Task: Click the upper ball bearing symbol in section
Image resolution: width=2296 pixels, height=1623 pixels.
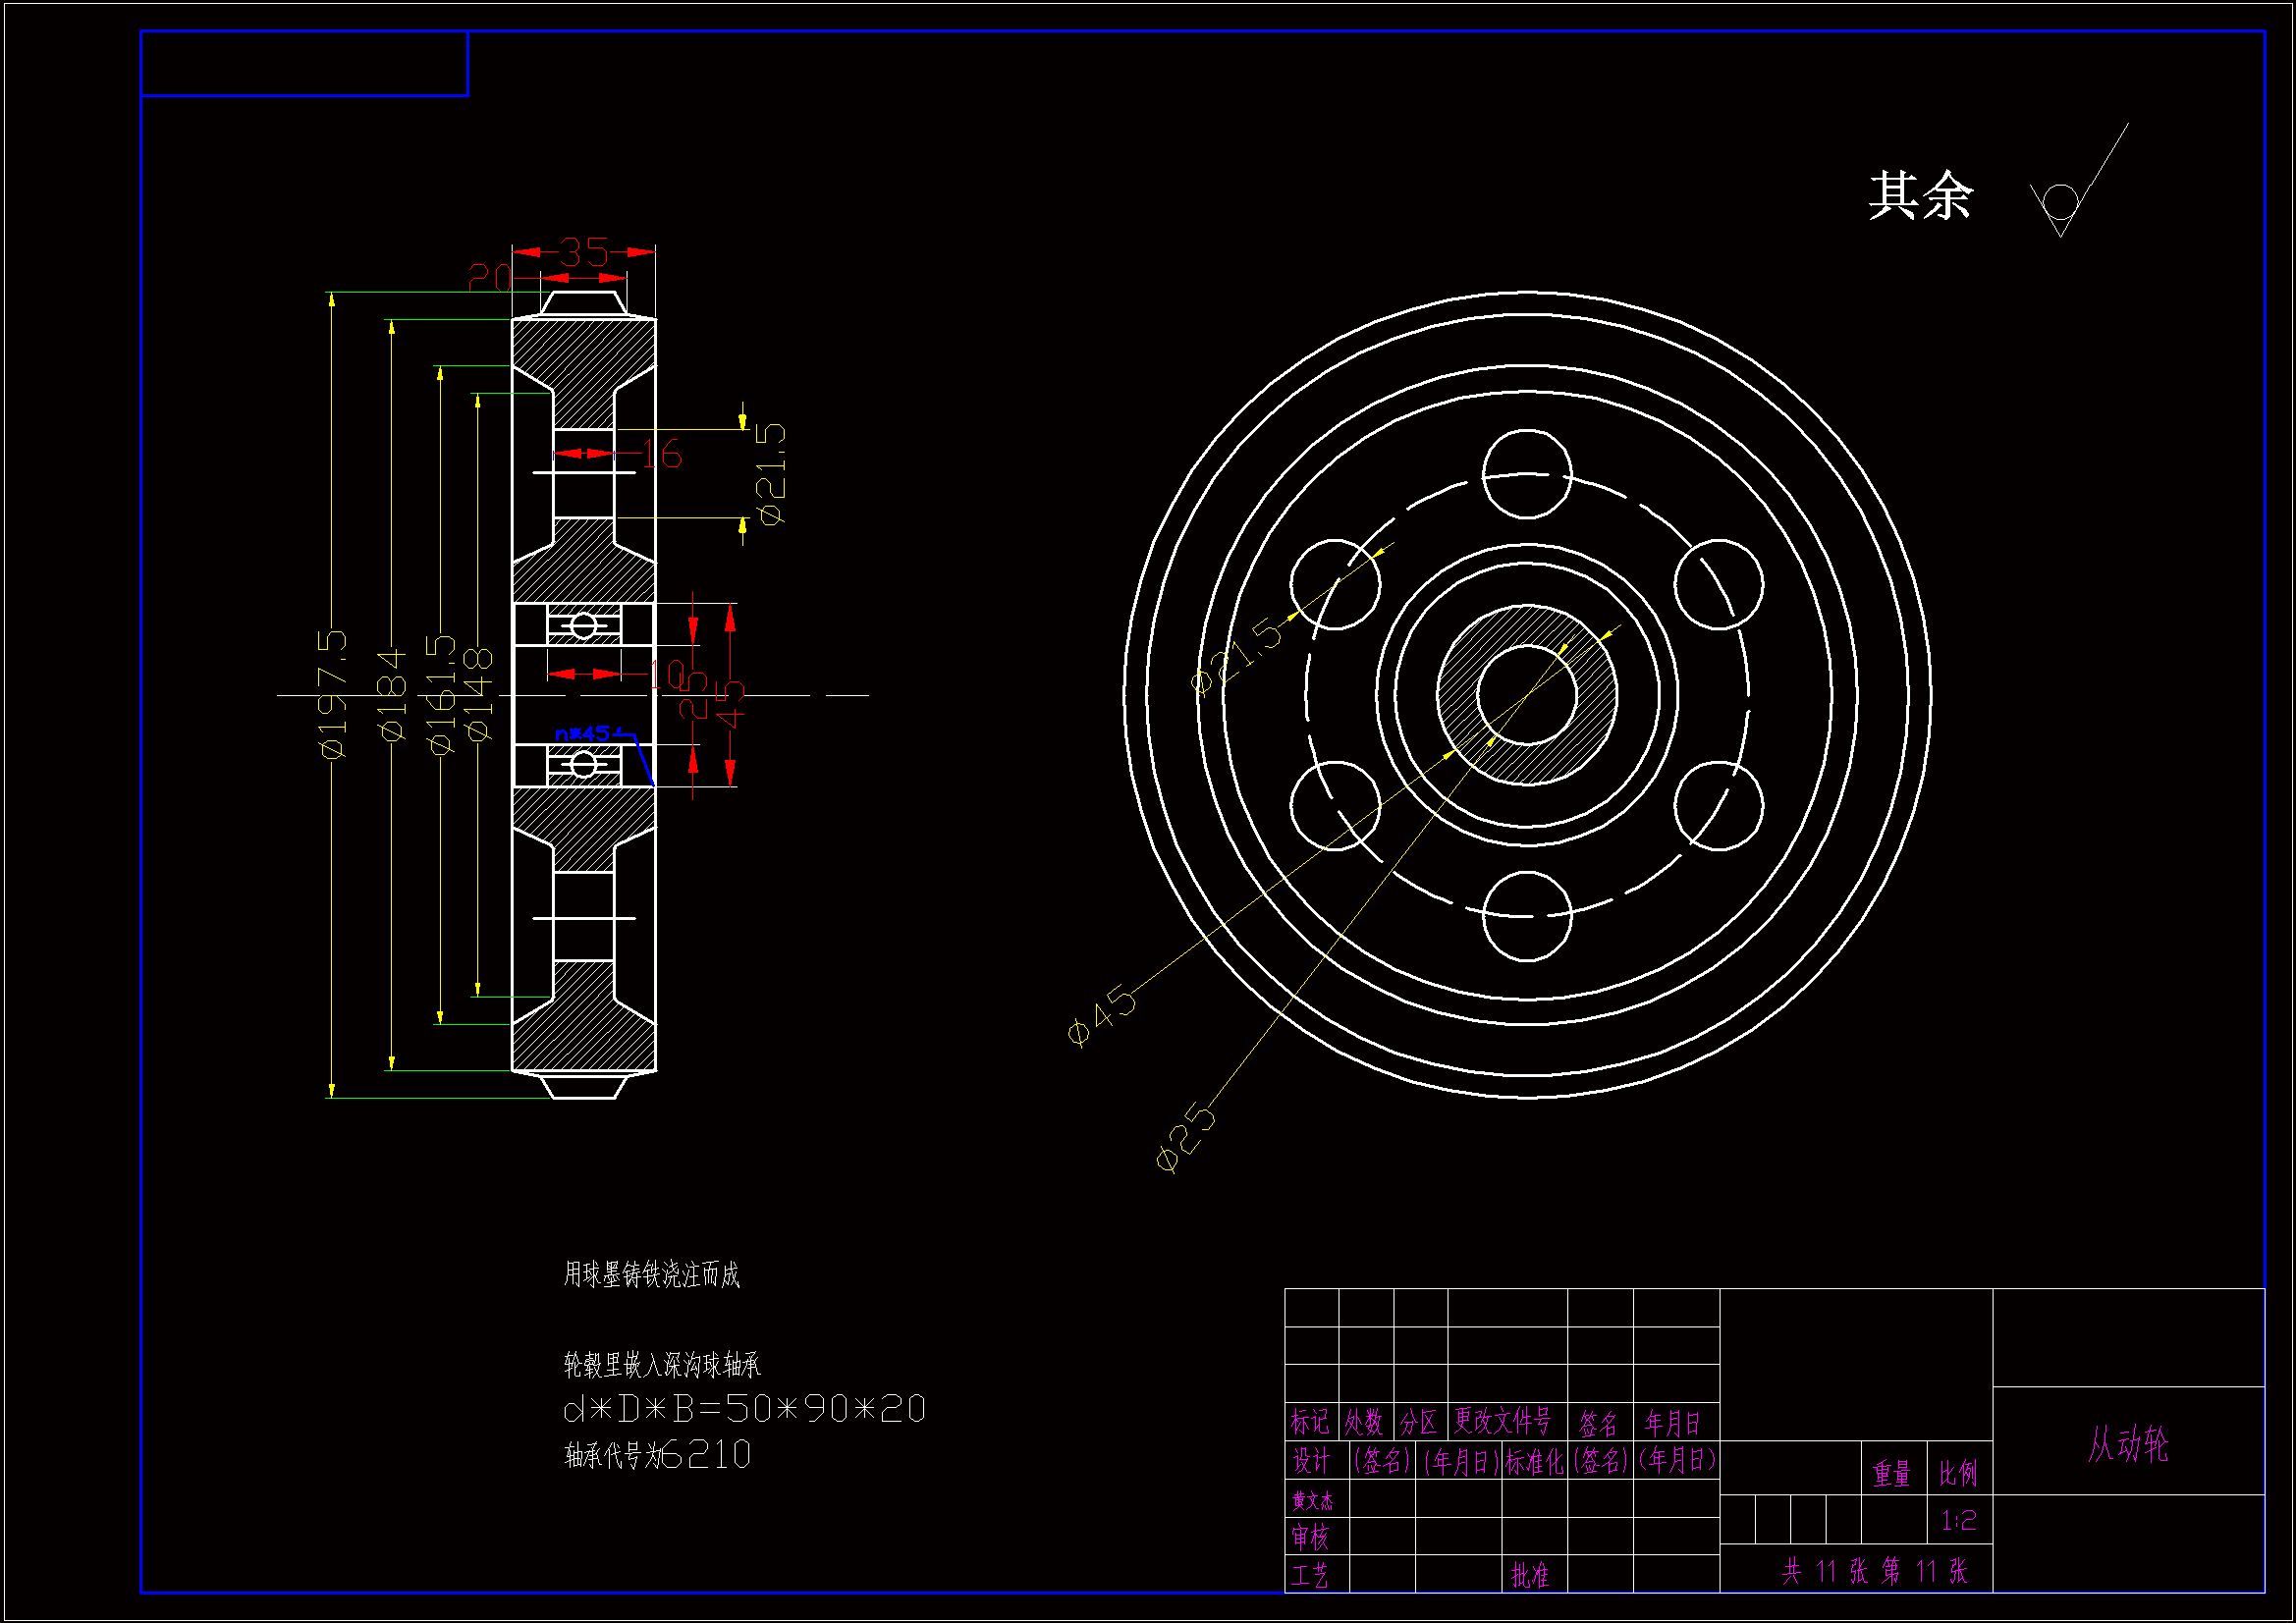Action: tap(584, 626)
